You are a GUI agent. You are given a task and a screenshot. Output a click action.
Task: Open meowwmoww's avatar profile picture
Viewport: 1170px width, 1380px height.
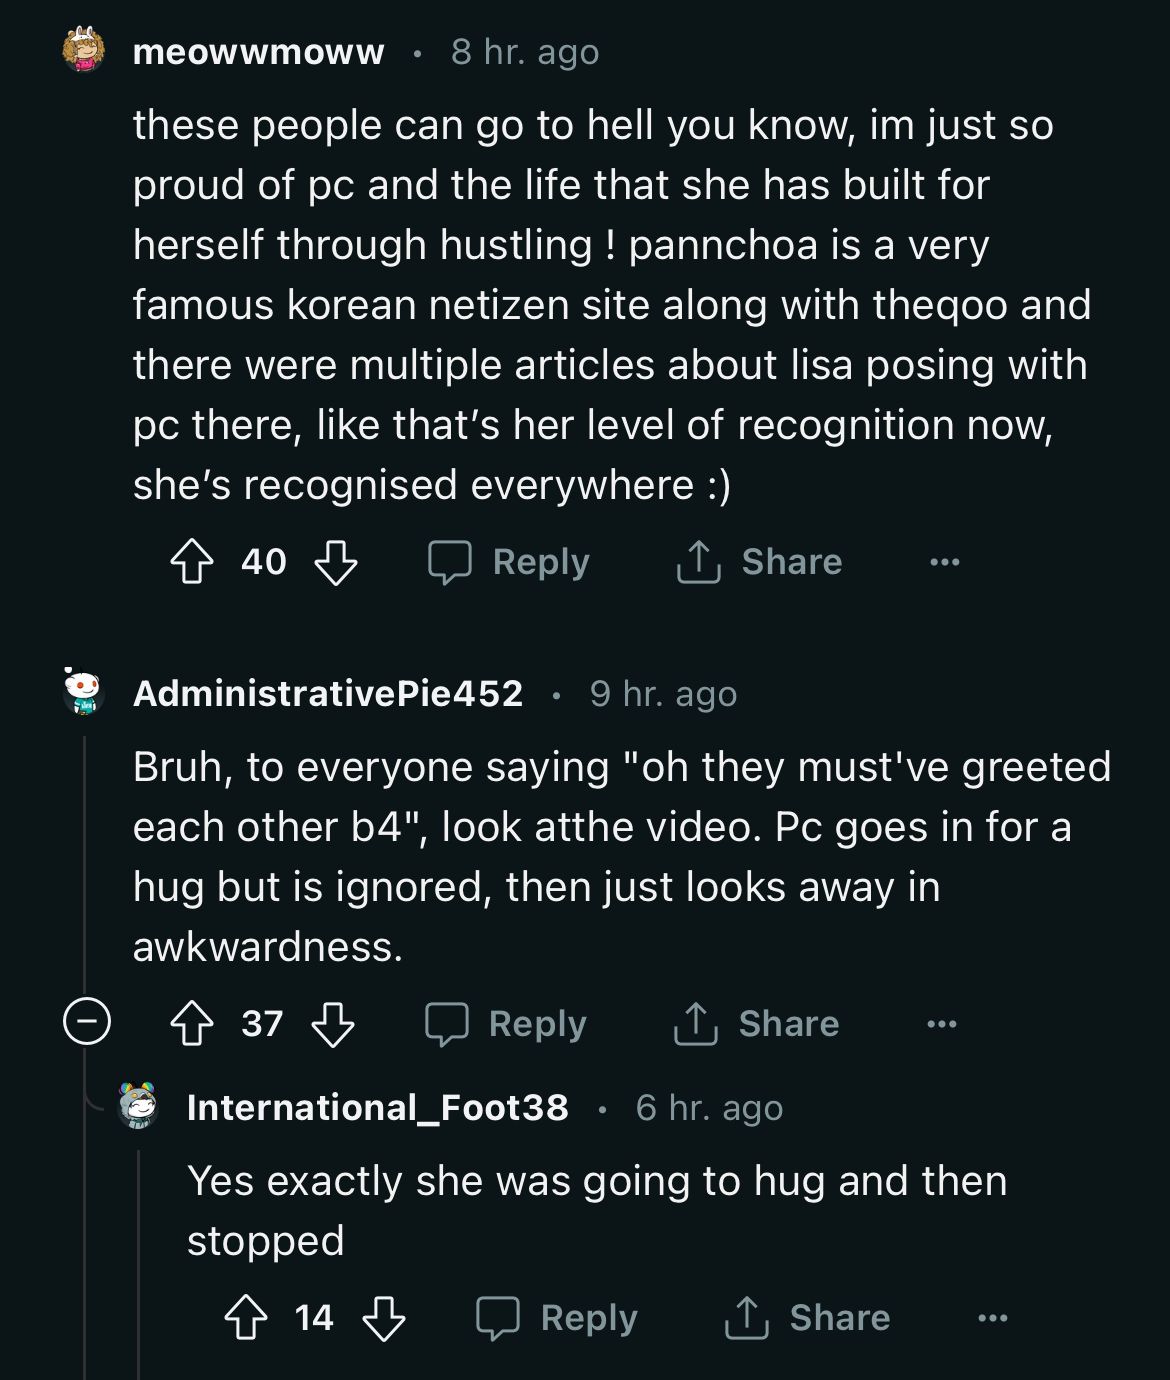coord(84,51)
